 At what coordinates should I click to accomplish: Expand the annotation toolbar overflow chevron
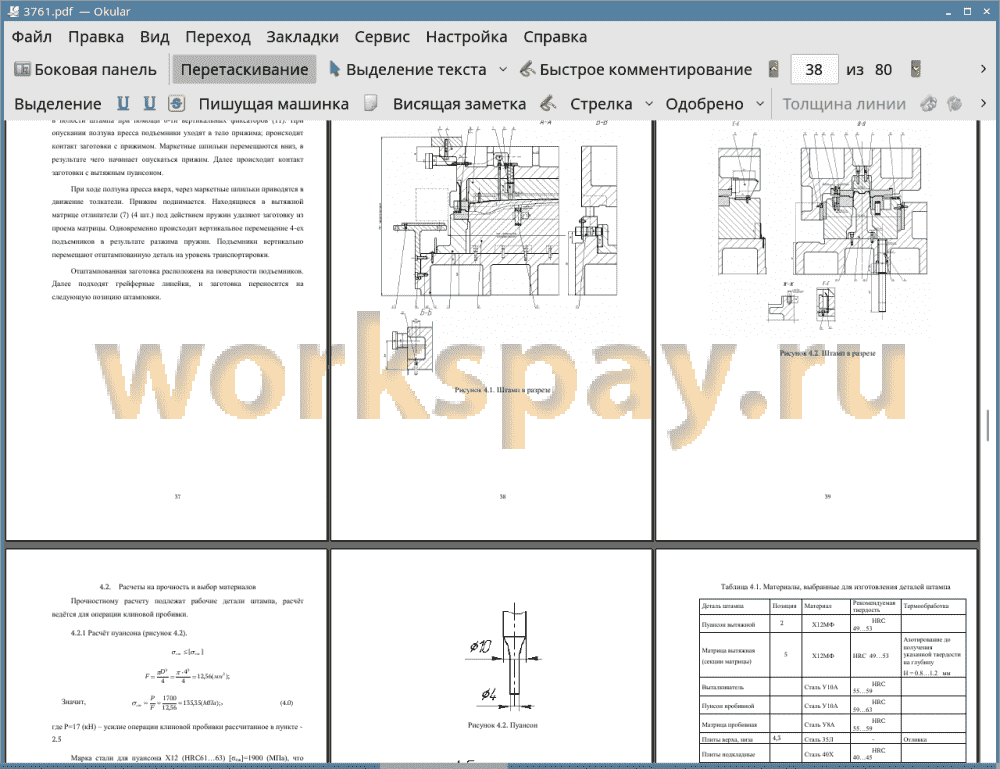tap(983, 103)
